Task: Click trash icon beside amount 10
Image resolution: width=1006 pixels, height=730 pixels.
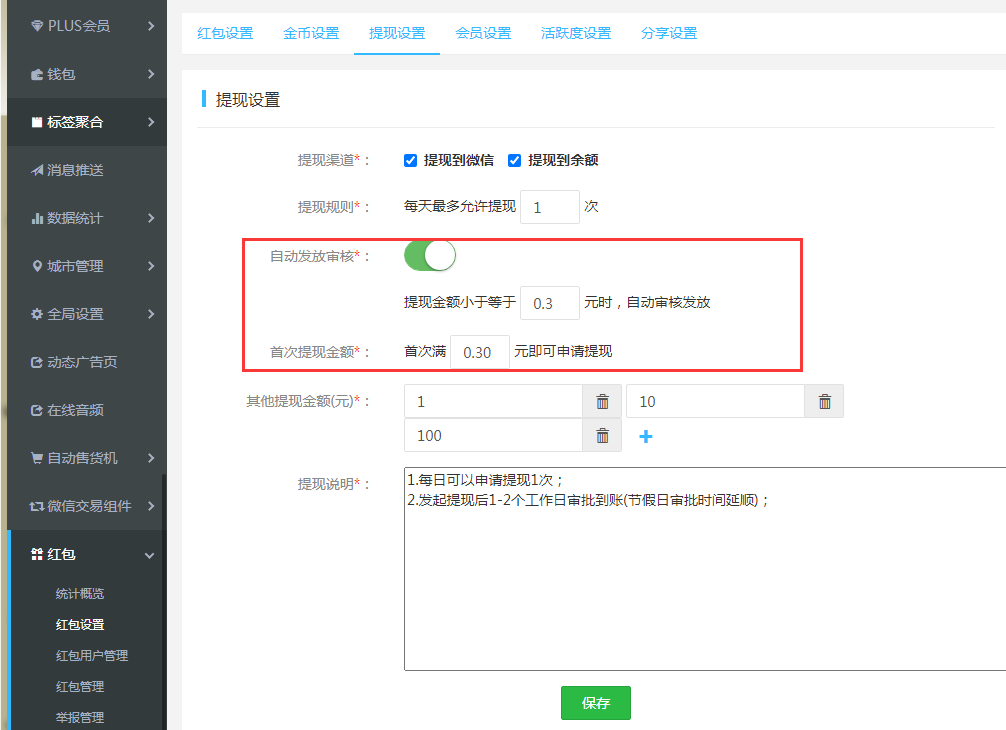Action: [x=824, y=401]
